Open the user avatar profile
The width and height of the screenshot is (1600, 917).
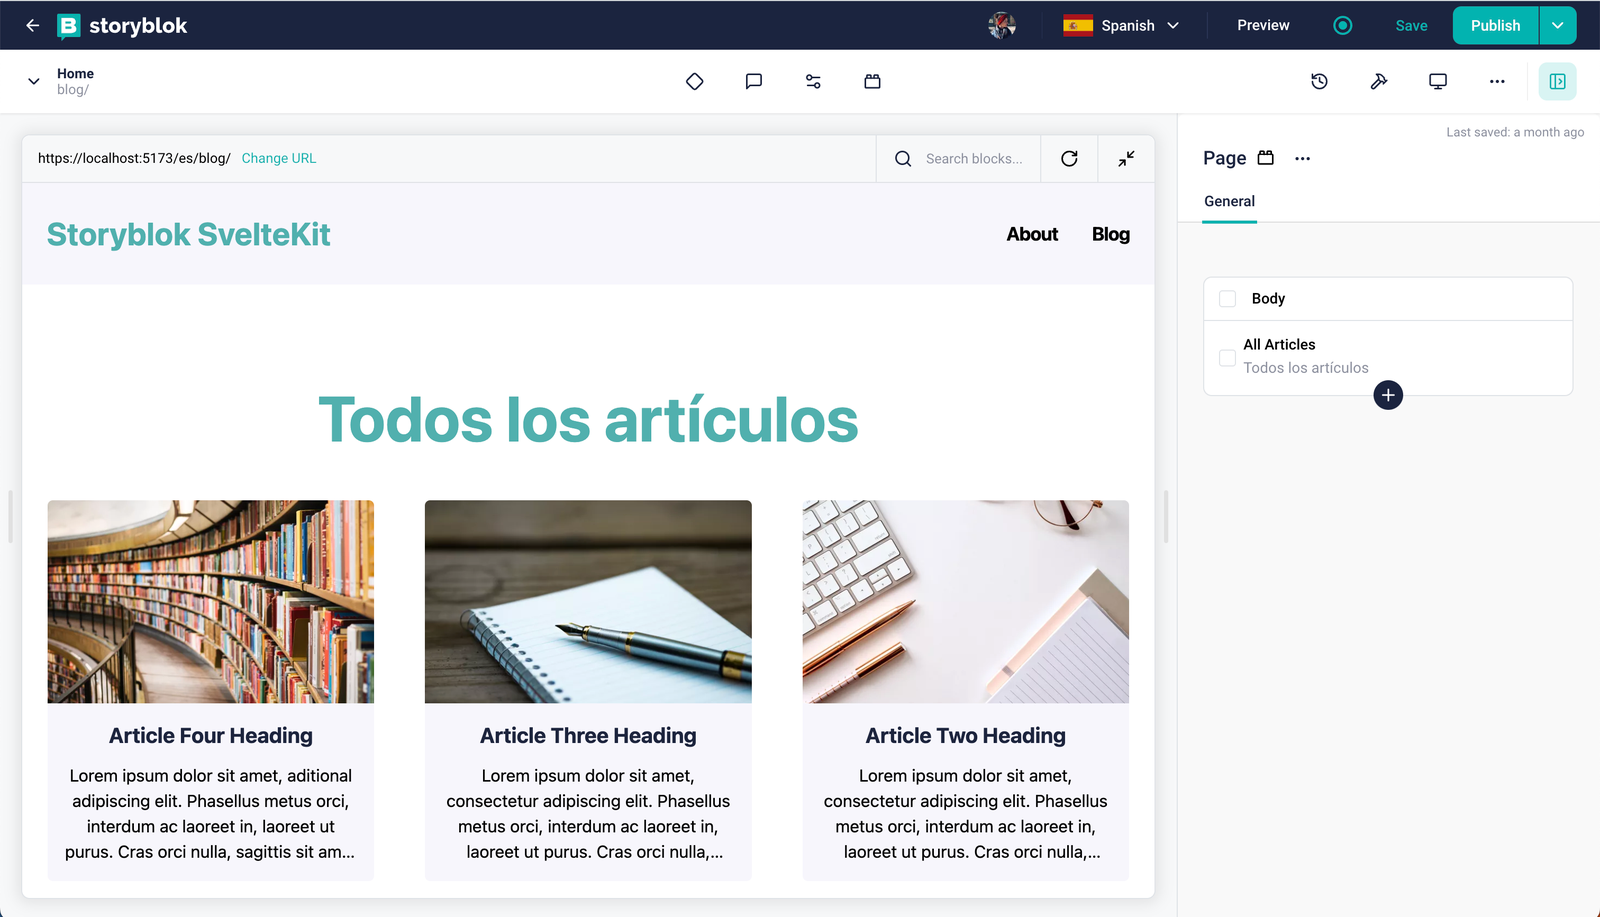coord(1002,26)
